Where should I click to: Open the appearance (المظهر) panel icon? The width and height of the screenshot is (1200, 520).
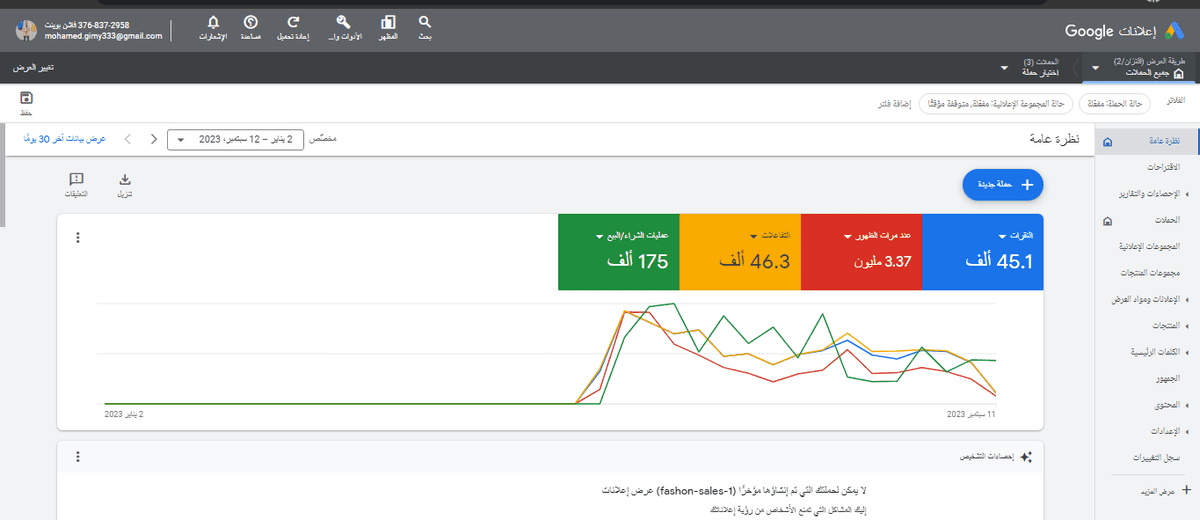[x=389, y=23]
